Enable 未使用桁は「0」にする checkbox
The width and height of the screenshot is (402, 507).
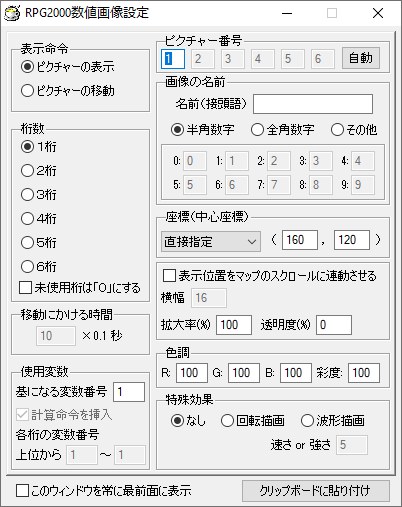80,288
